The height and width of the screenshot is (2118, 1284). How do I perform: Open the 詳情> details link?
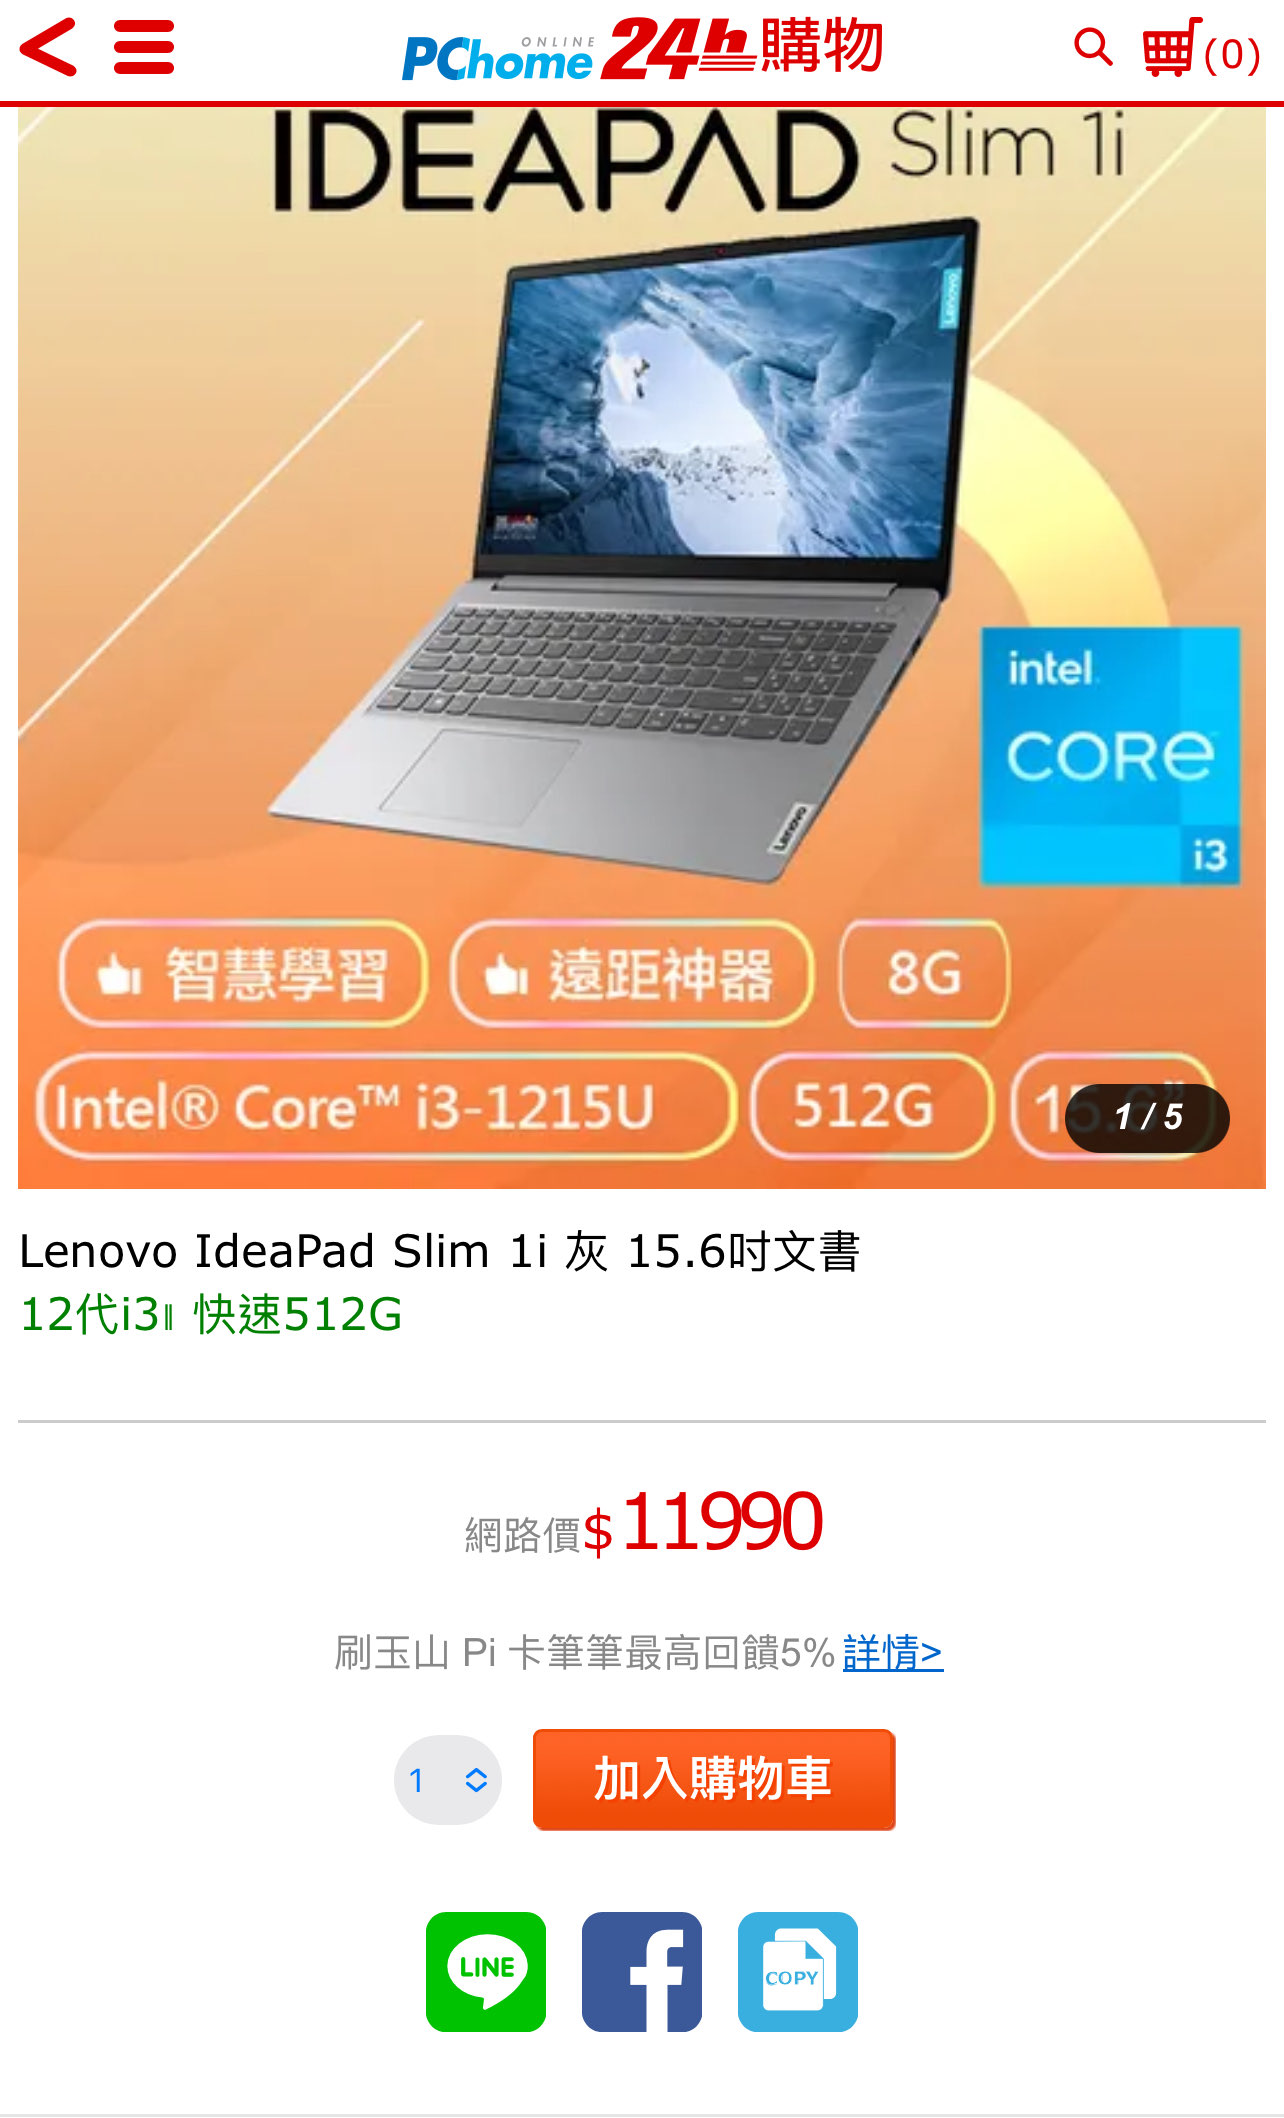[x=893, y=1653]
